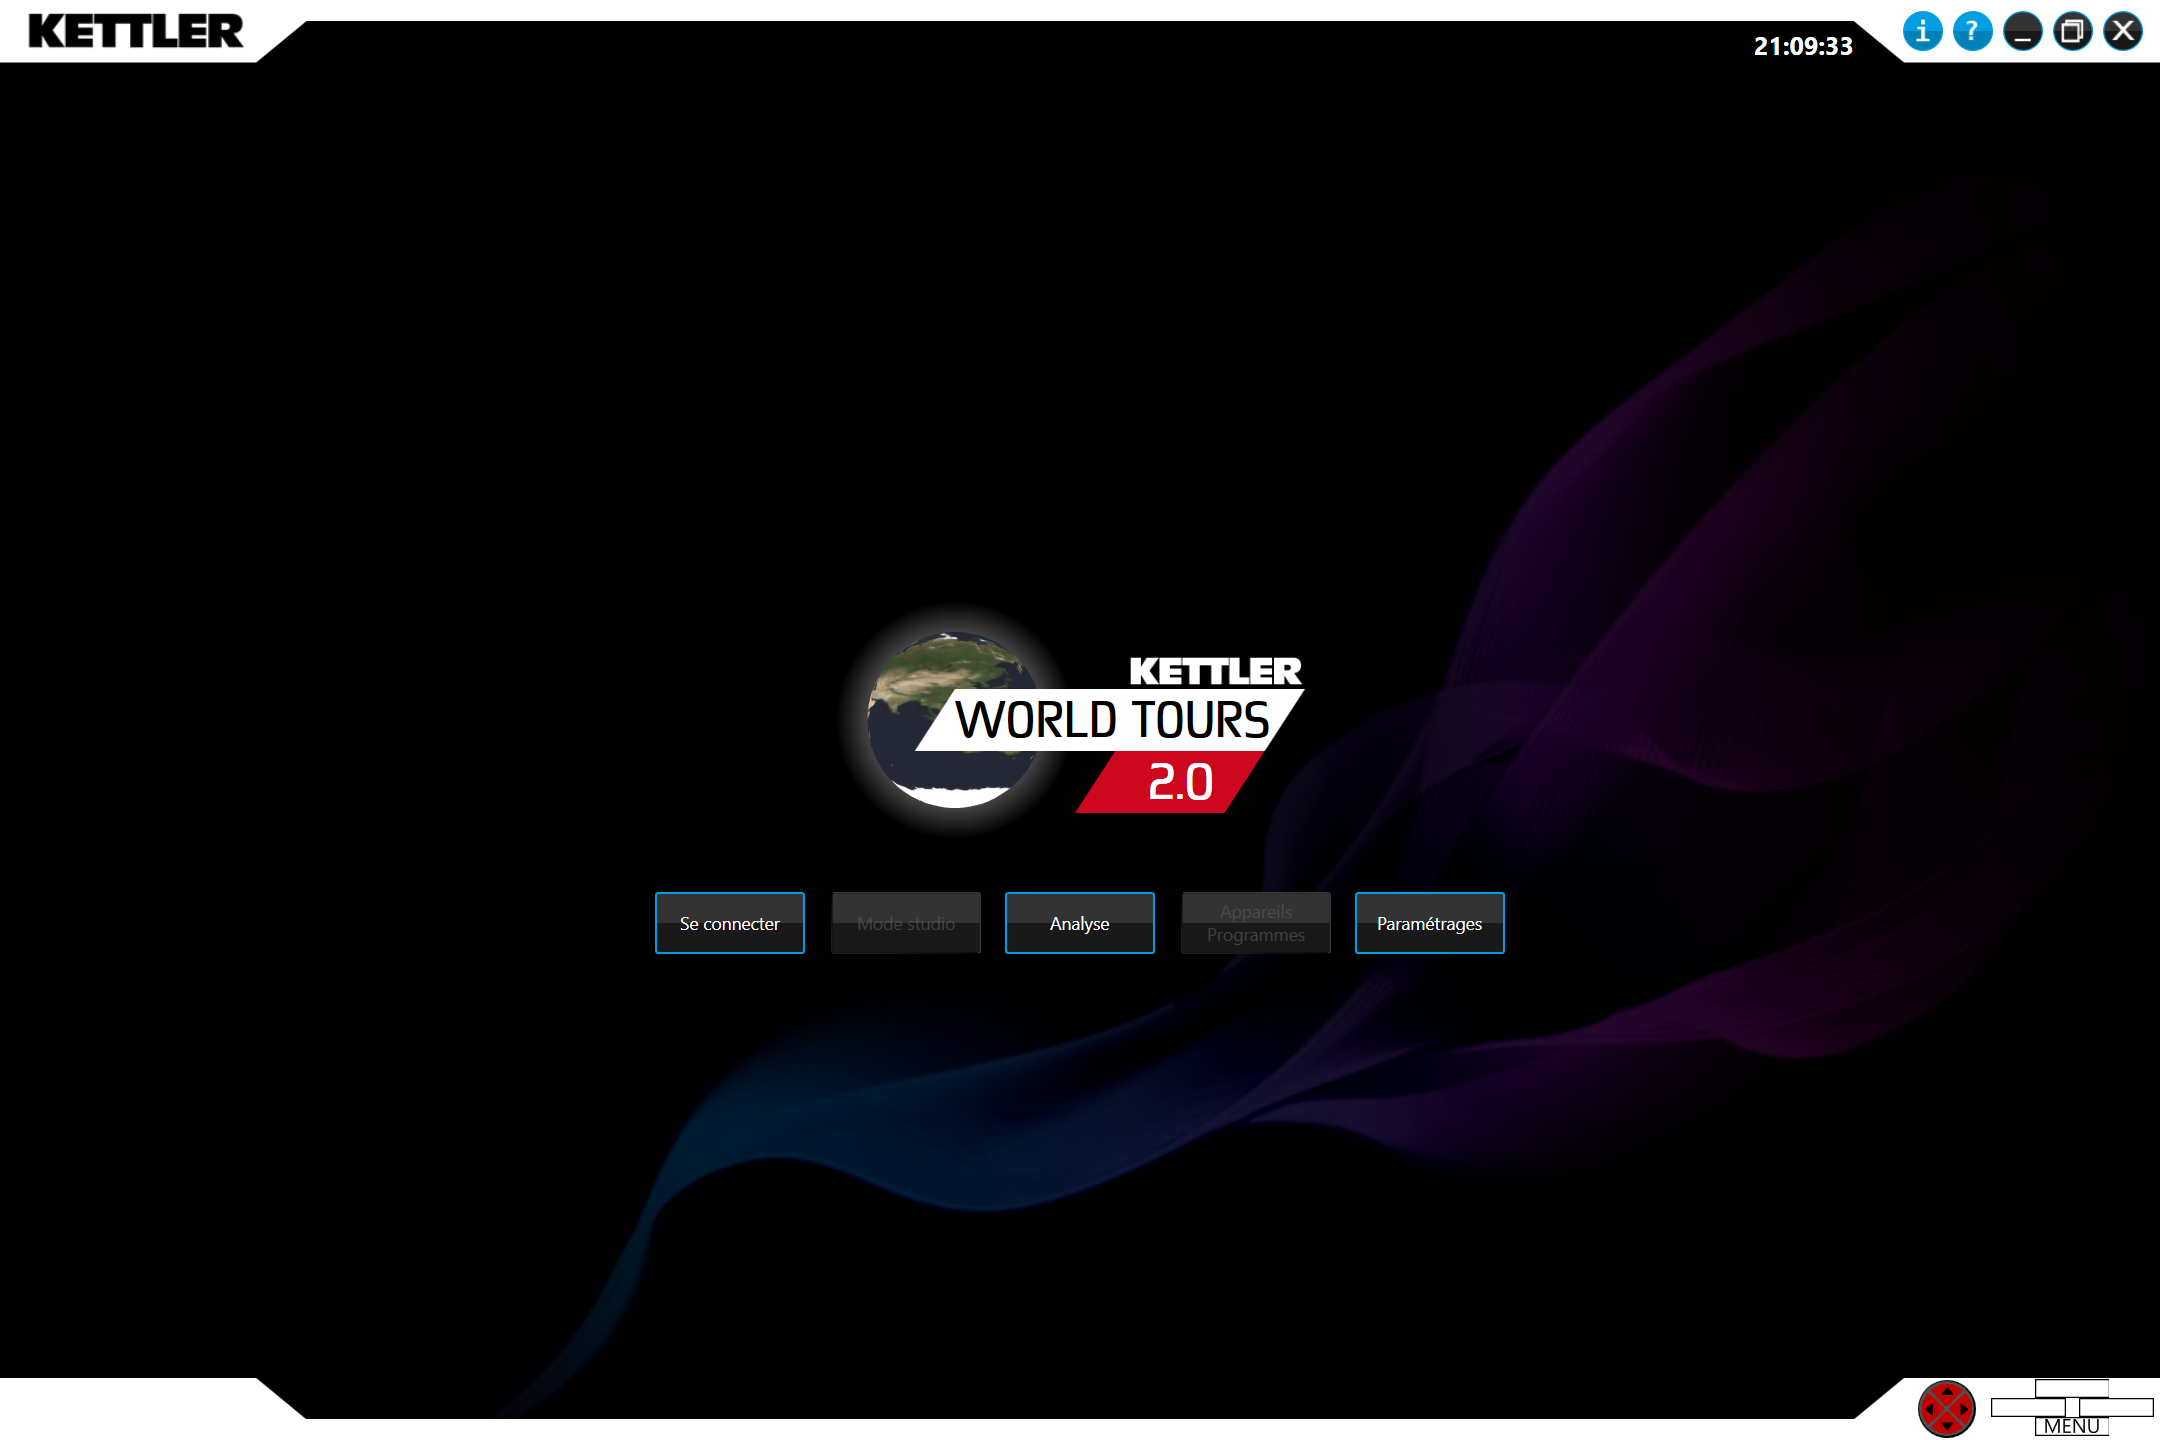2160x1440 pixels.
Task: Click the Se connecter button
Action: 730,923
